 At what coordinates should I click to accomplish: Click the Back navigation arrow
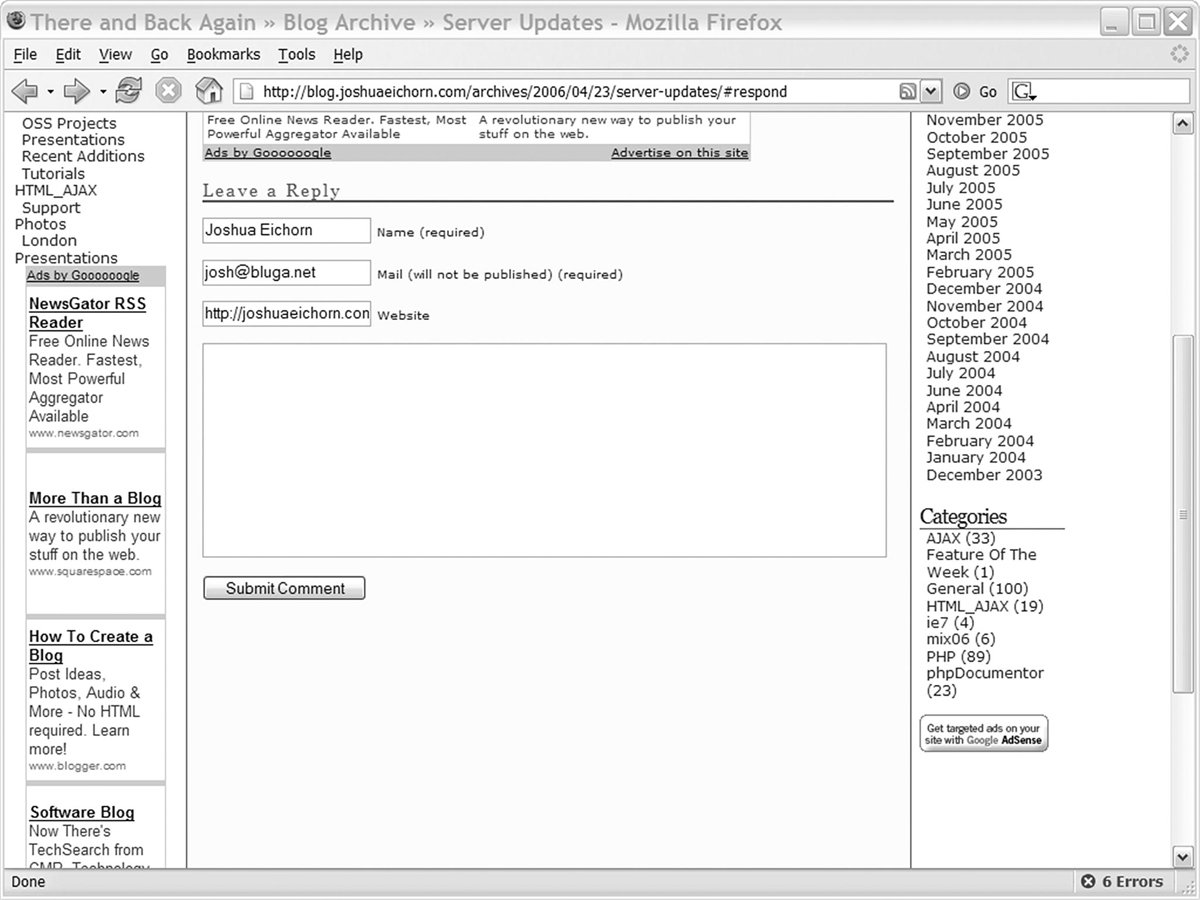25,91
